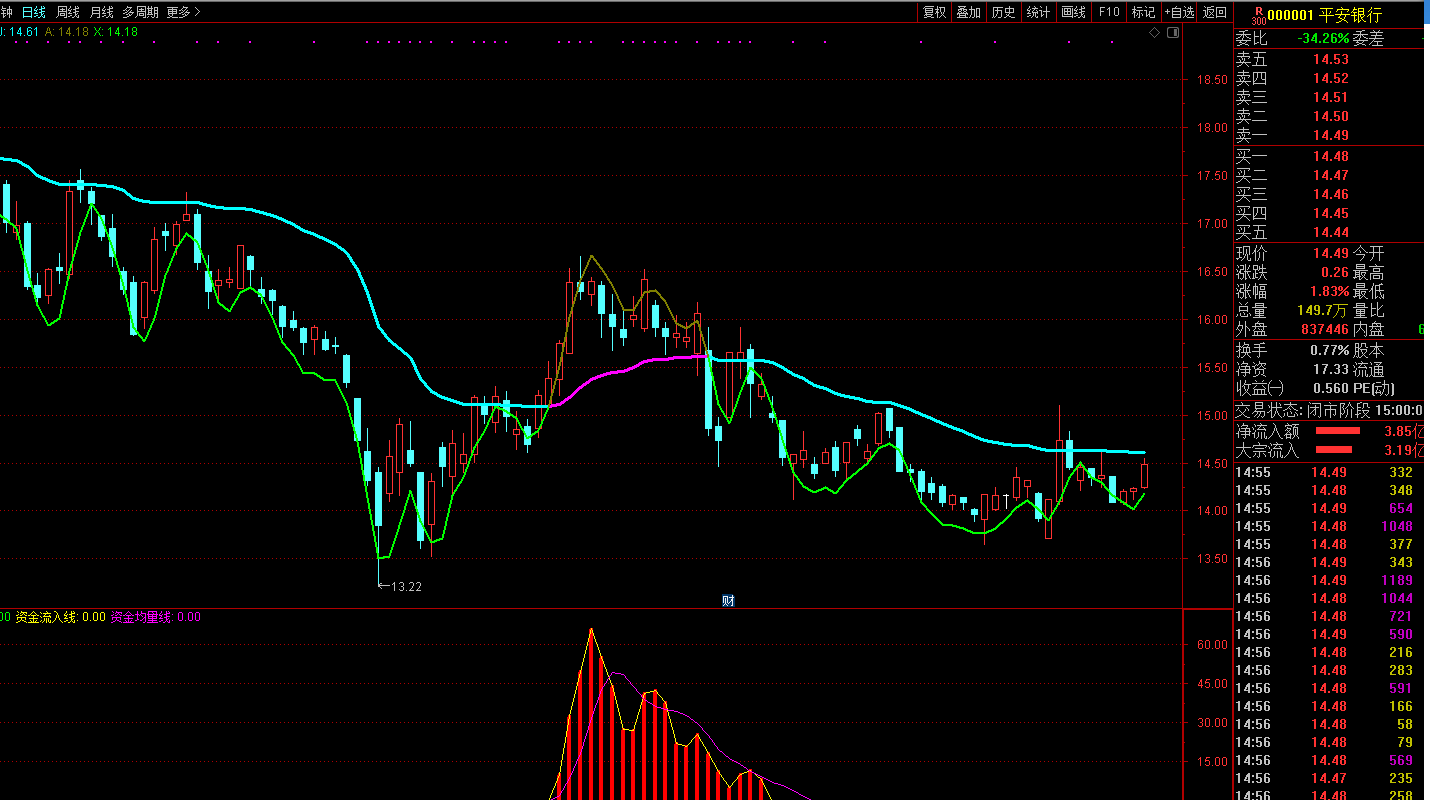The width and height of the screenshot is (1430, 800).
Task: Click the 标记 mark button
Action: coord(1142,12)
